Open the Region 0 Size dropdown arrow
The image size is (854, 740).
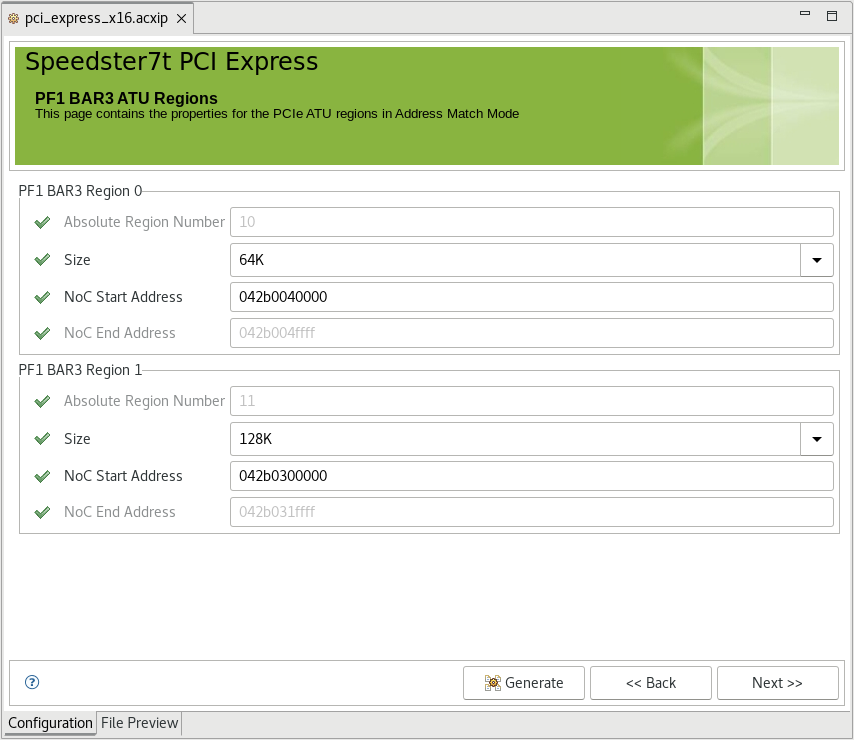817,260
